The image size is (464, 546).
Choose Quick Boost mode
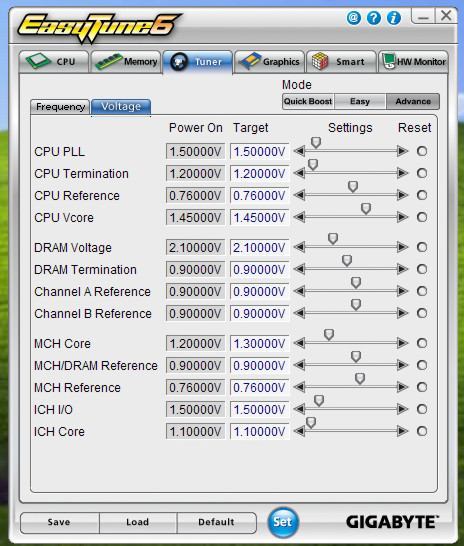[308, 101]
